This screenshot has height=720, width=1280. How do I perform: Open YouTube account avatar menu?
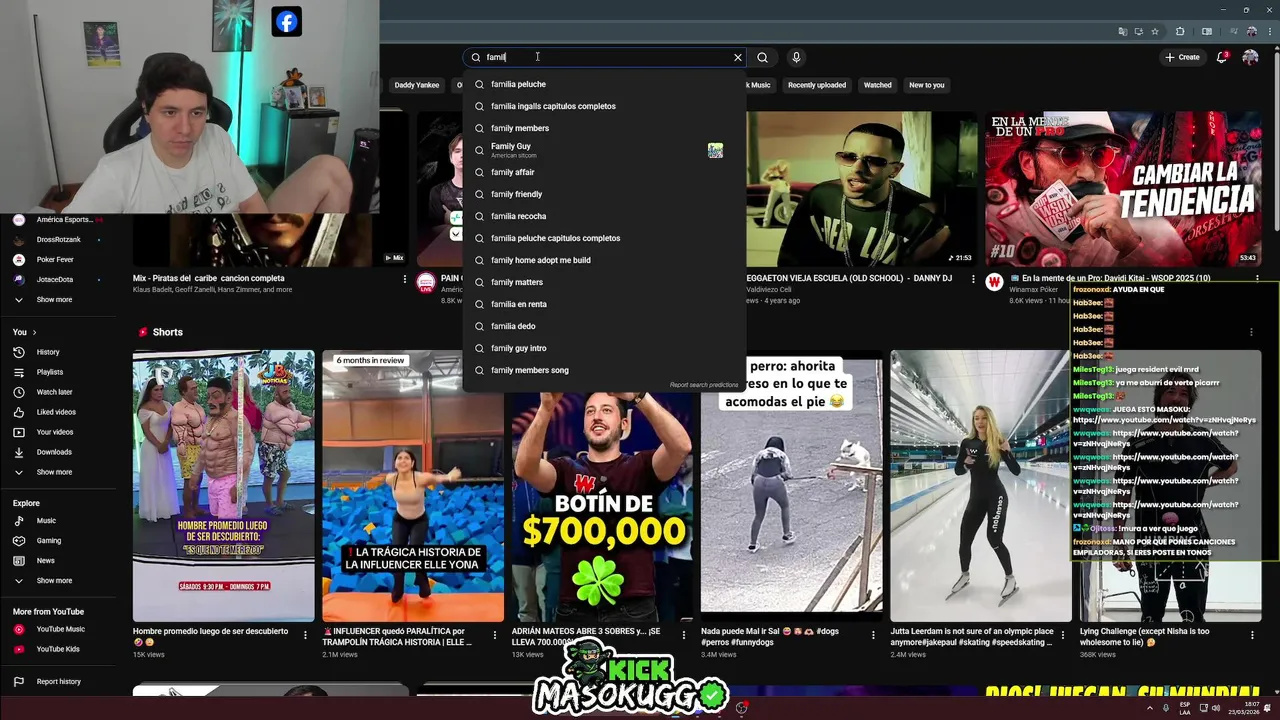pyautogui.click(x=1250, y=57)
